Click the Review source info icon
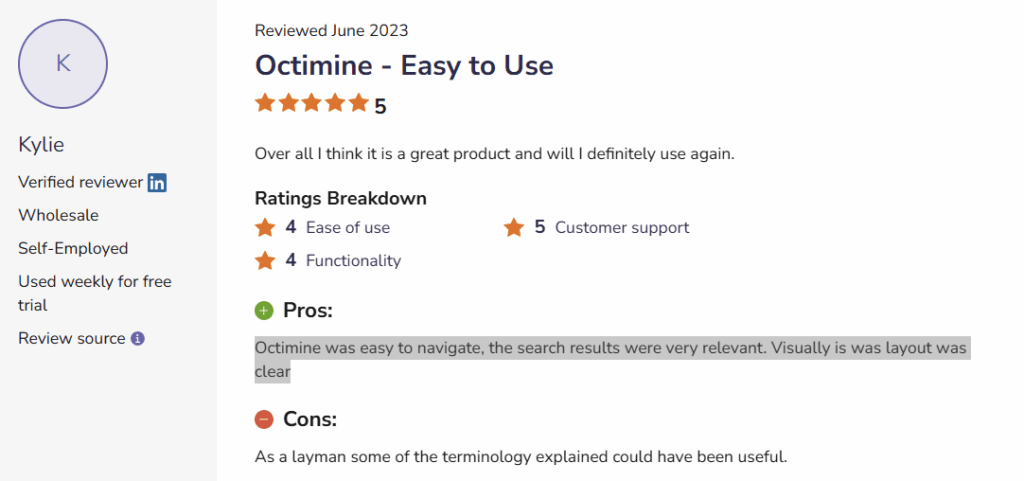The height and width of the screenshot is (481, 1024). click(x=138, y=339)
